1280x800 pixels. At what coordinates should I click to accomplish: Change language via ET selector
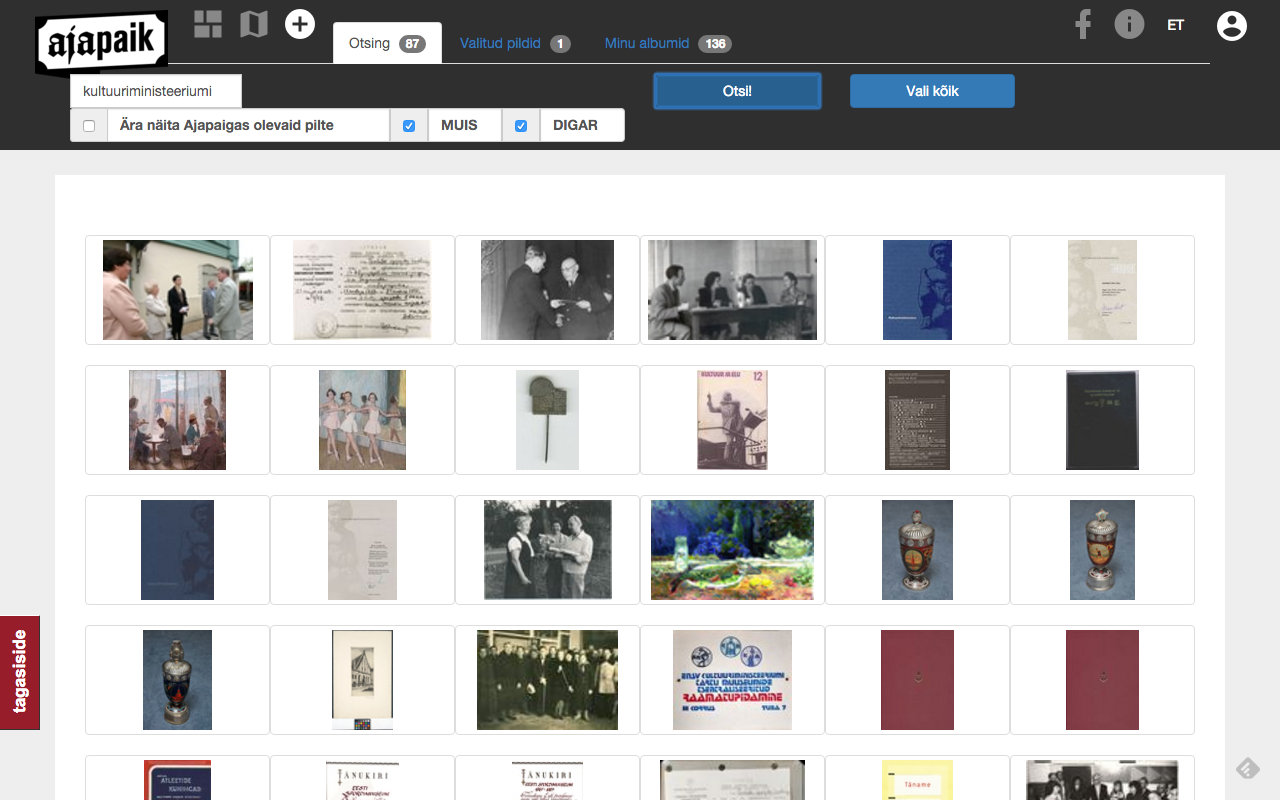coord(1175,25)
